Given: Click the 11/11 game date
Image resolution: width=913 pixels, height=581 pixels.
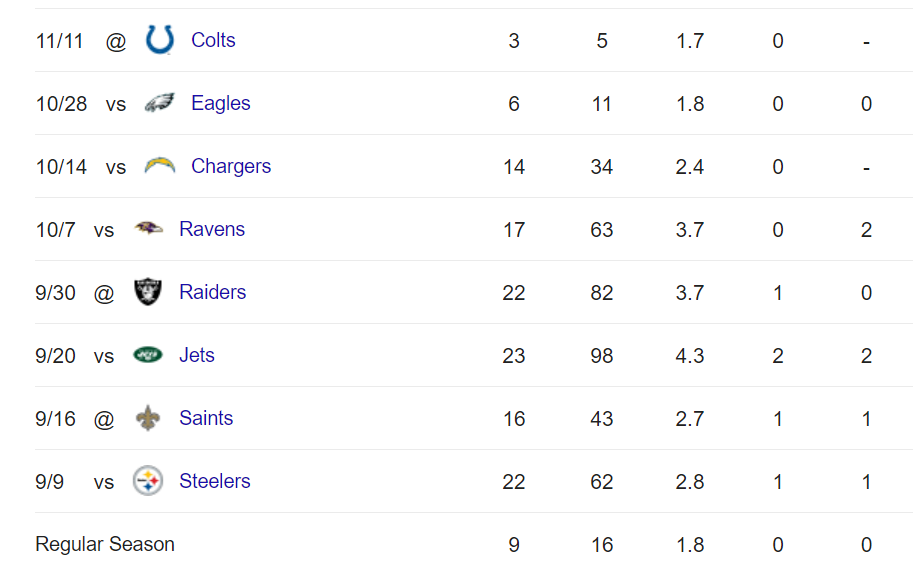Looking at the screenshot, I should (x=59, y=41).
